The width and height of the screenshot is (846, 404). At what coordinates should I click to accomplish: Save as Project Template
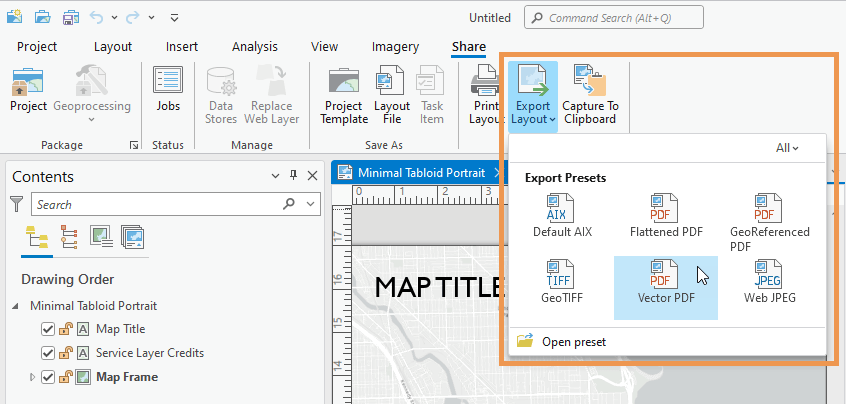tap(344, 95)
